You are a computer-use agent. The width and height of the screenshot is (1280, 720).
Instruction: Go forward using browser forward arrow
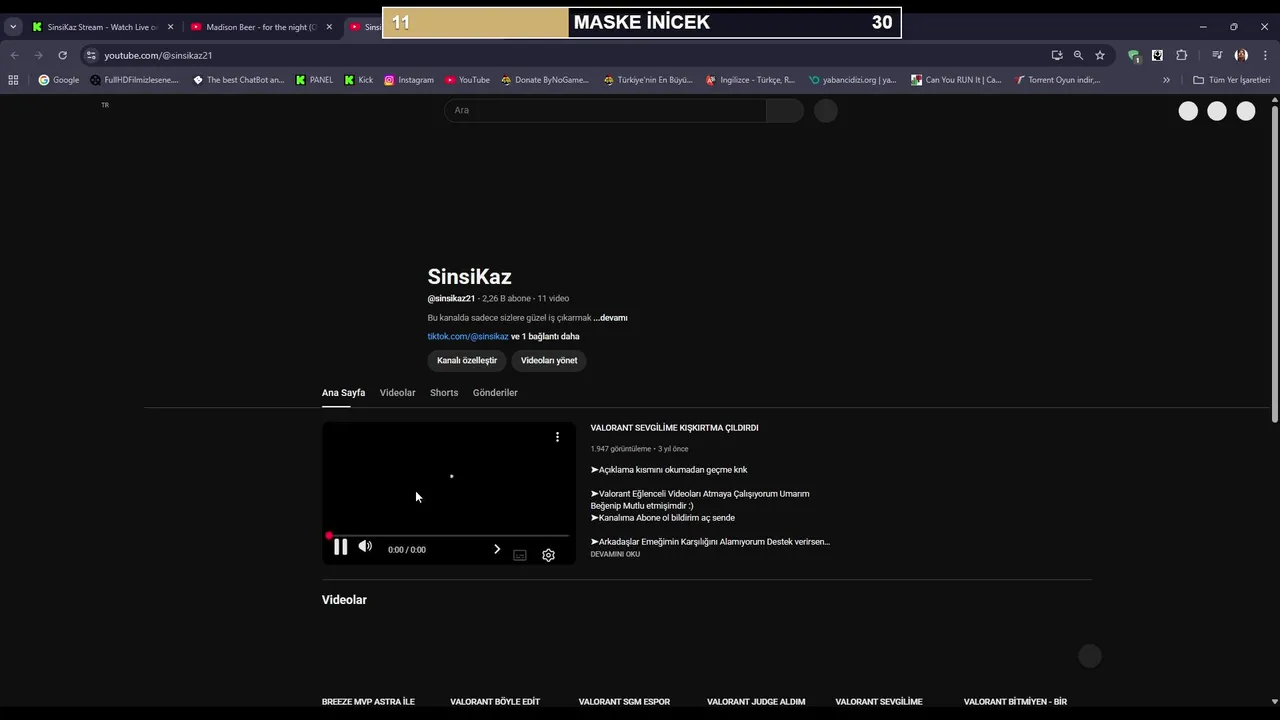click(x=38, y=55)
